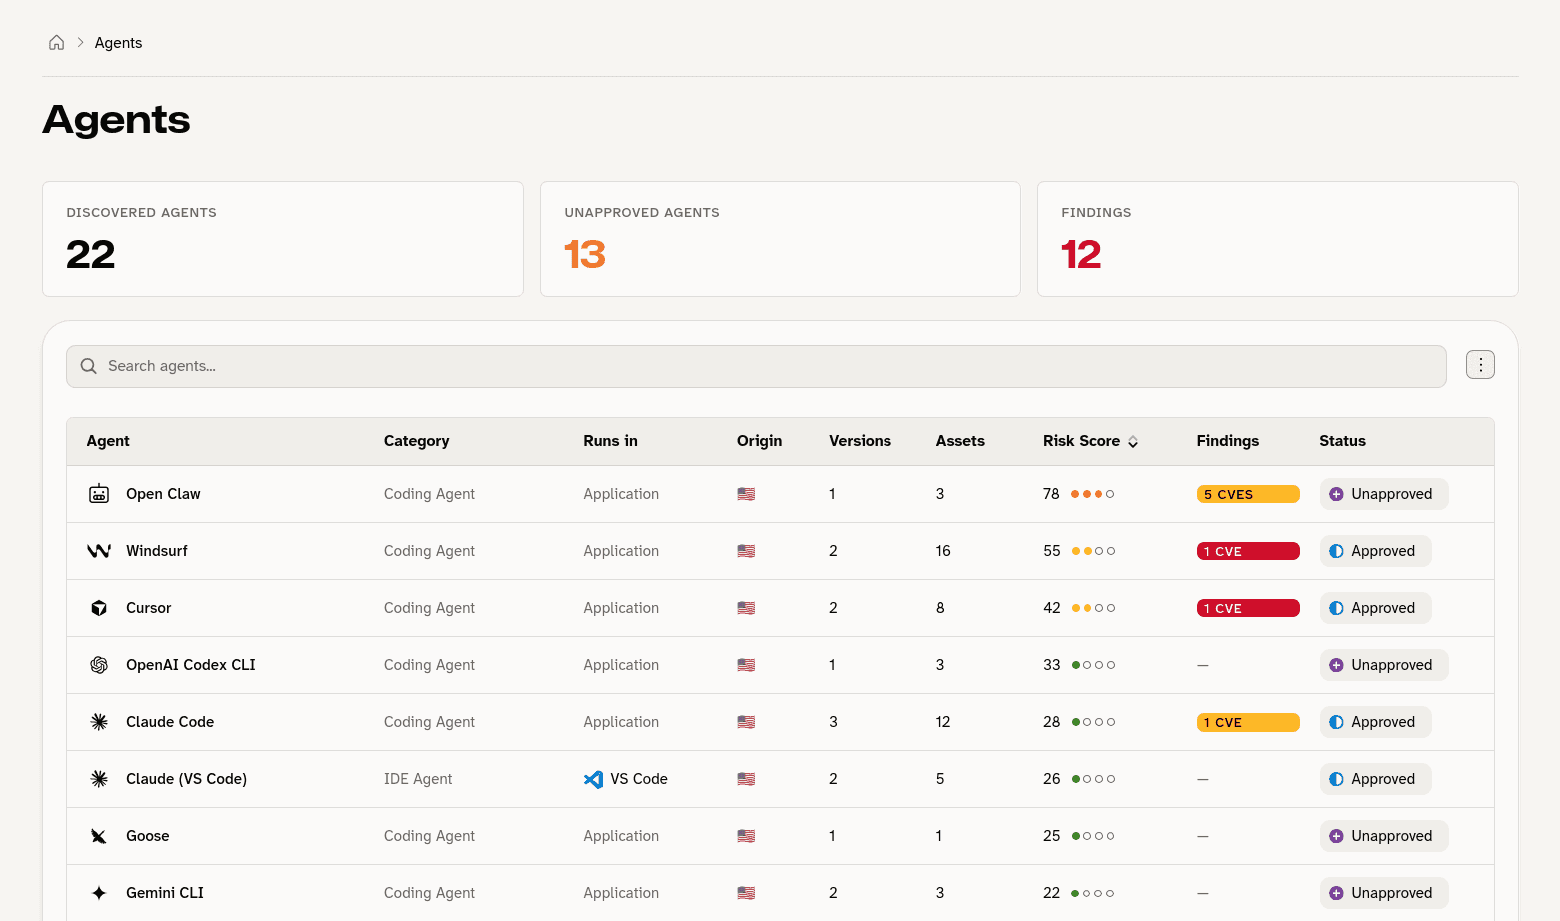
Task: Click Claude Code assets count 12
Action: tap(943, 722)
